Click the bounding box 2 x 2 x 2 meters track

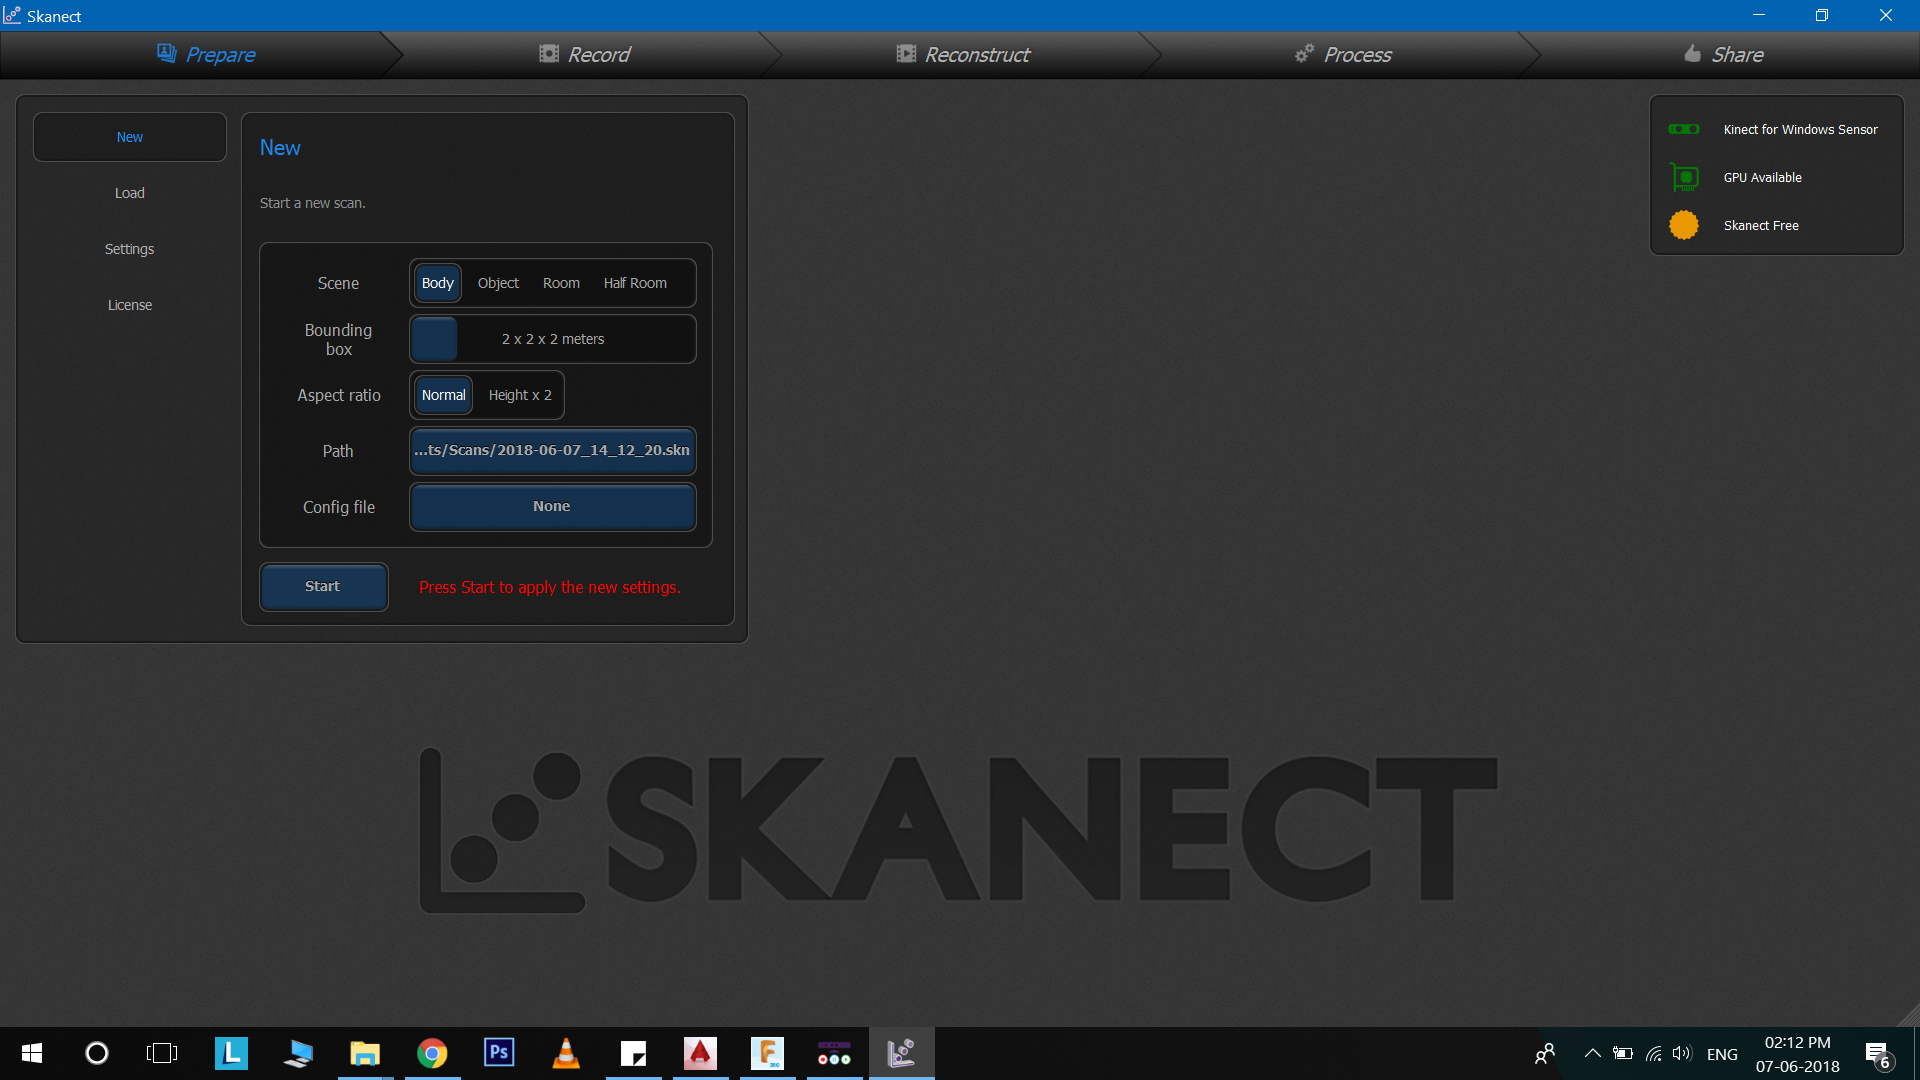coord(553,339)
